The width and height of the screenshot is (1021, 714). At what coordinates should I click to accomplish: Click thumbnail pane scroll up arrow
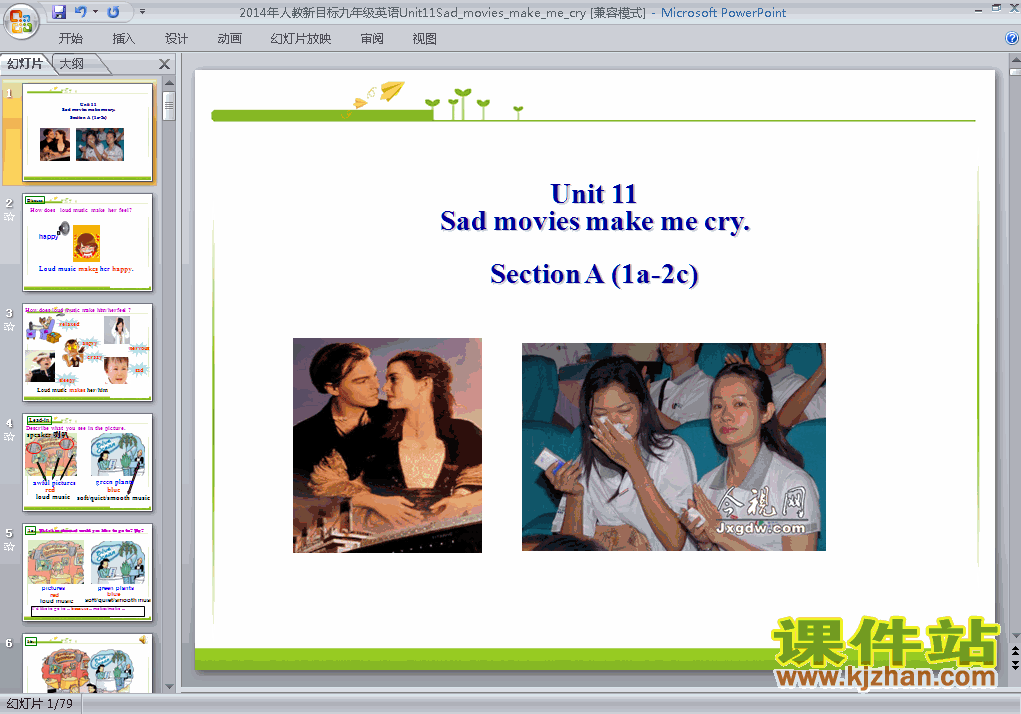coord(169,83)
